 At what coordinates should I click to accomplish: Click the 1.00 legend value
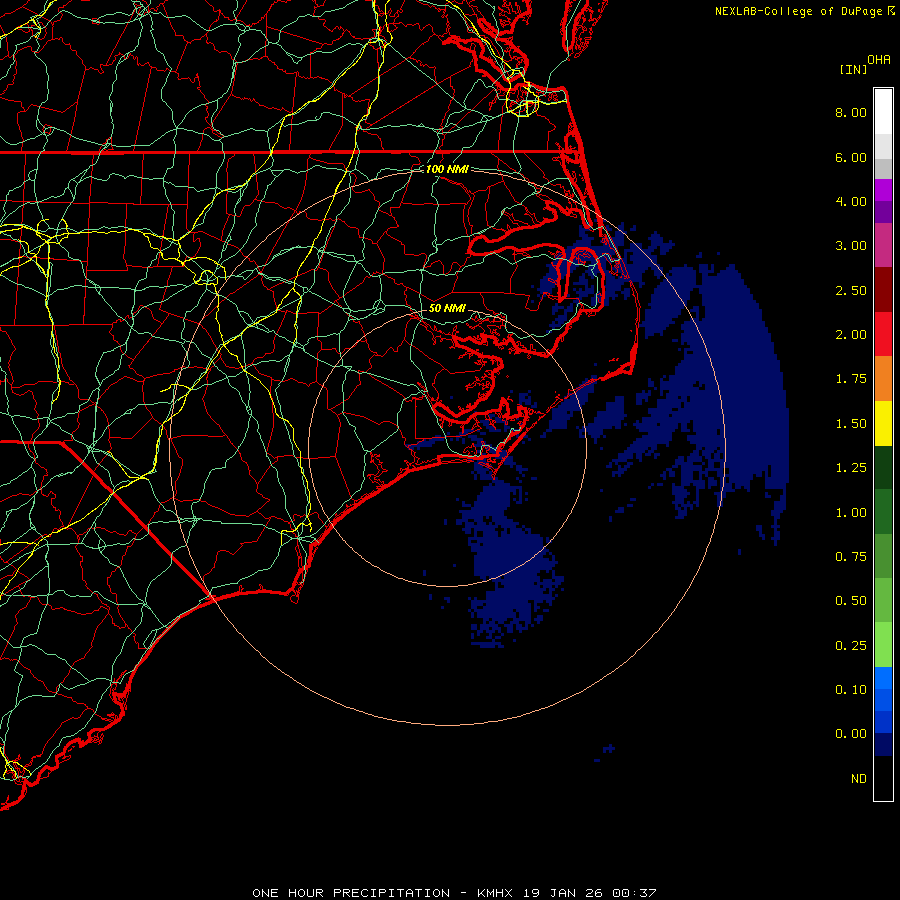coord(851,513)
